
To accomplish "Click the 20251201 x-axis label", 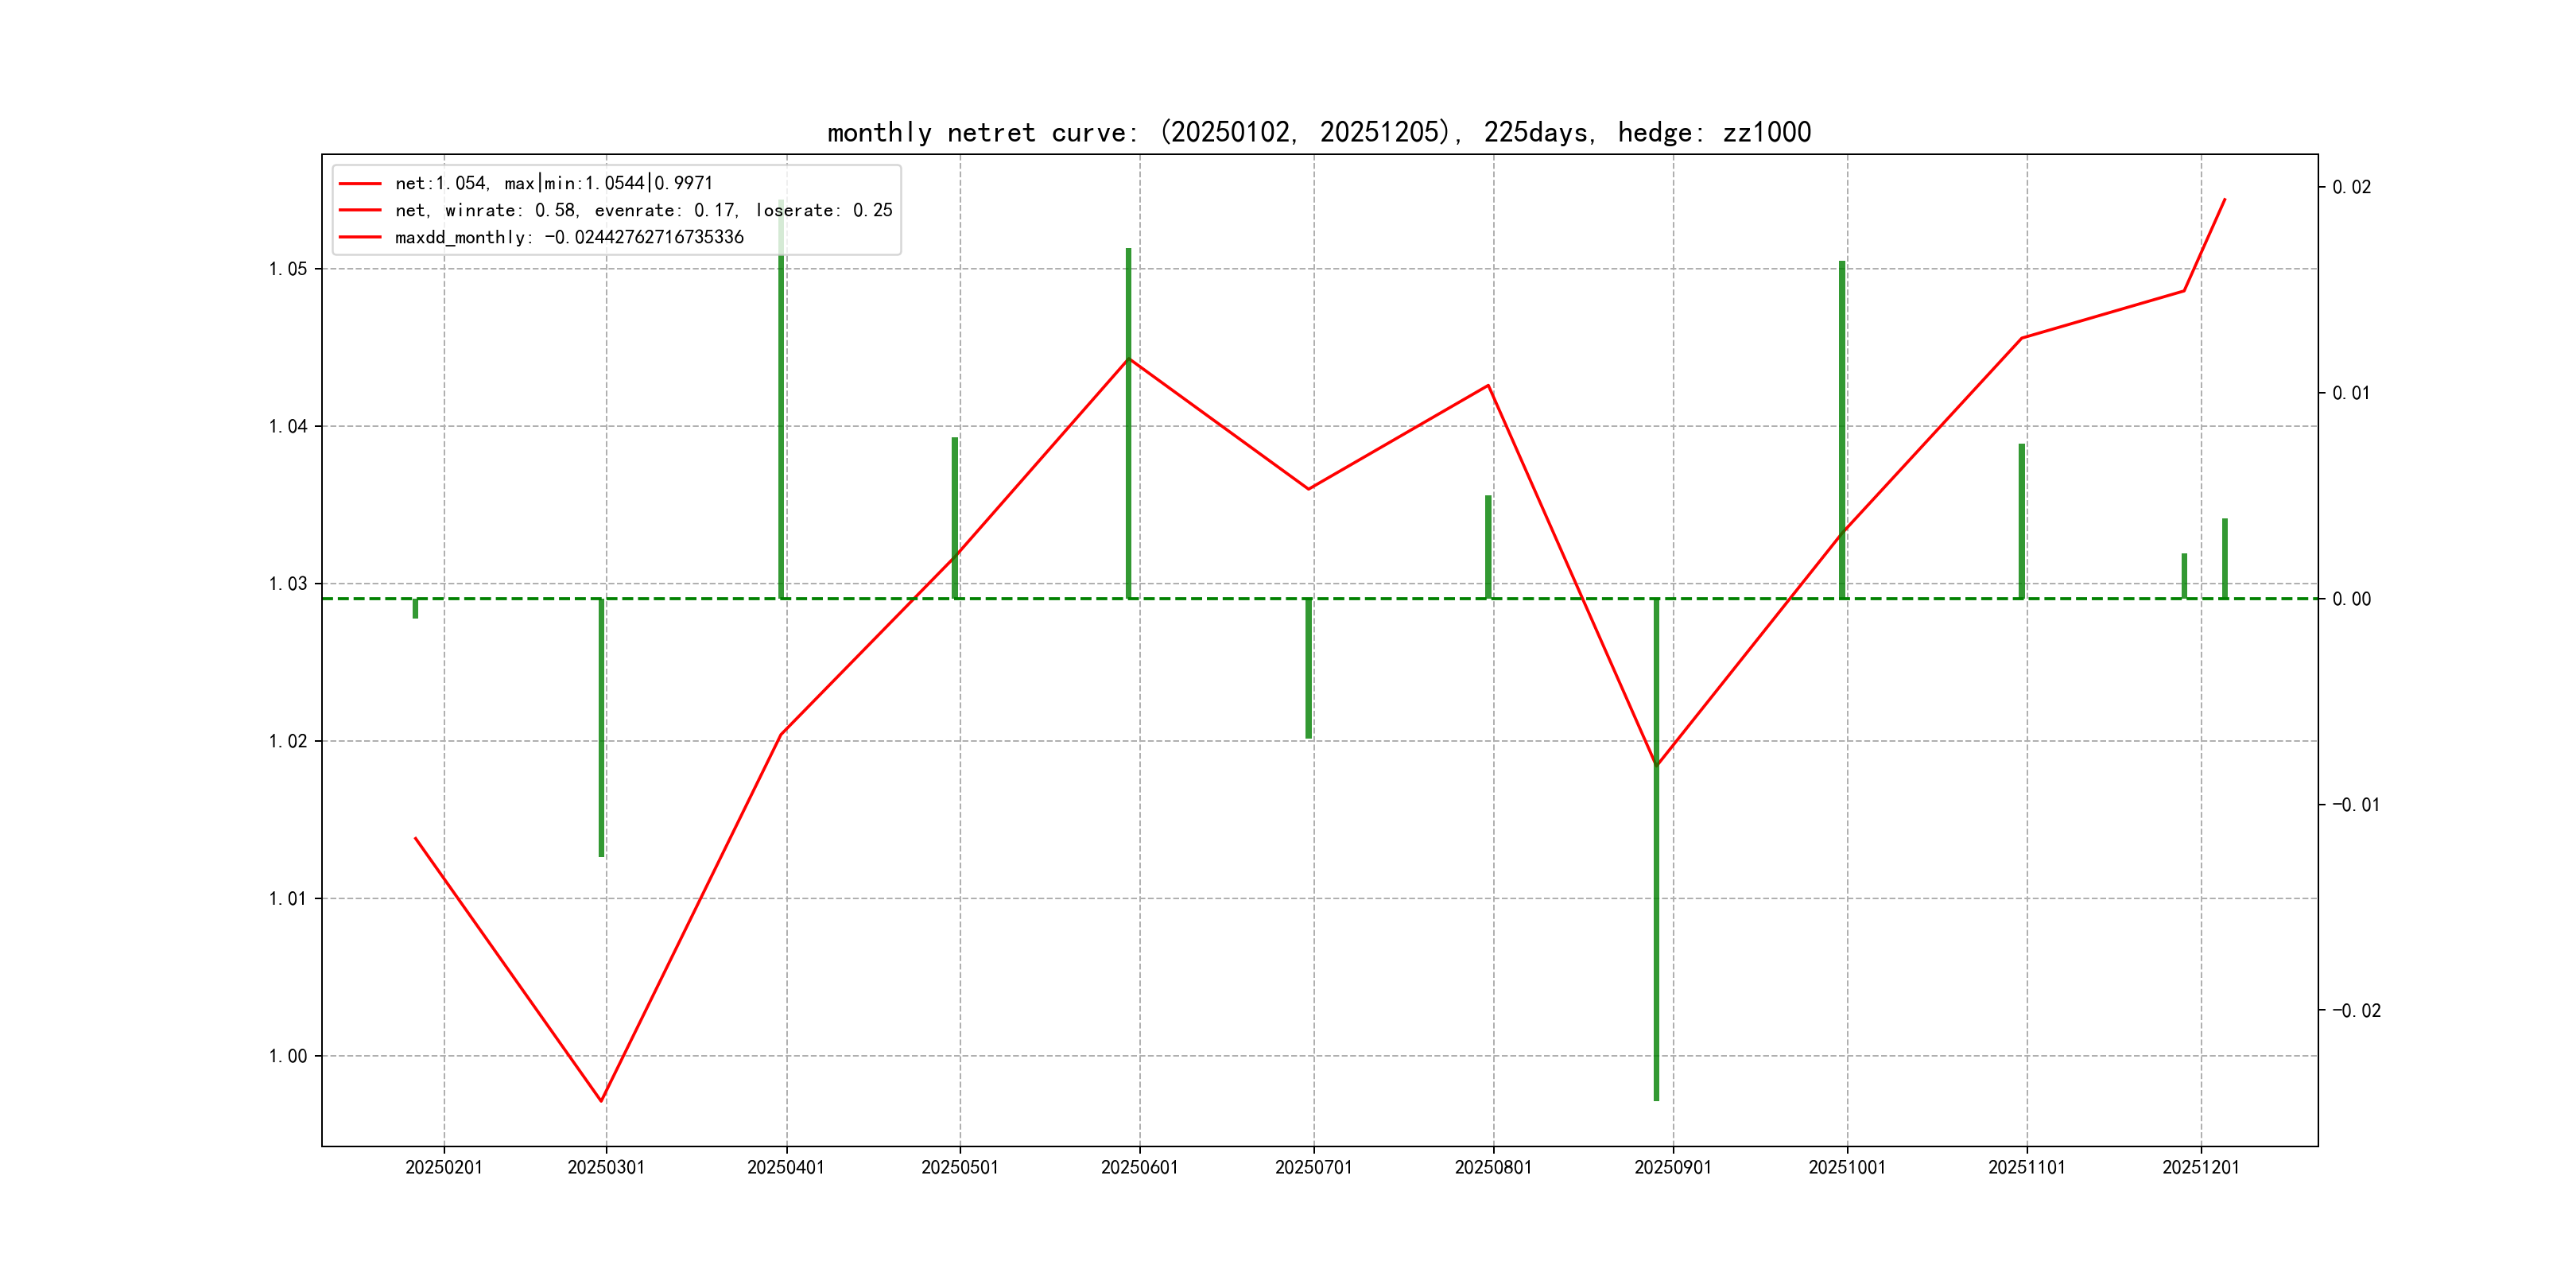I will click(2200, 1168).
